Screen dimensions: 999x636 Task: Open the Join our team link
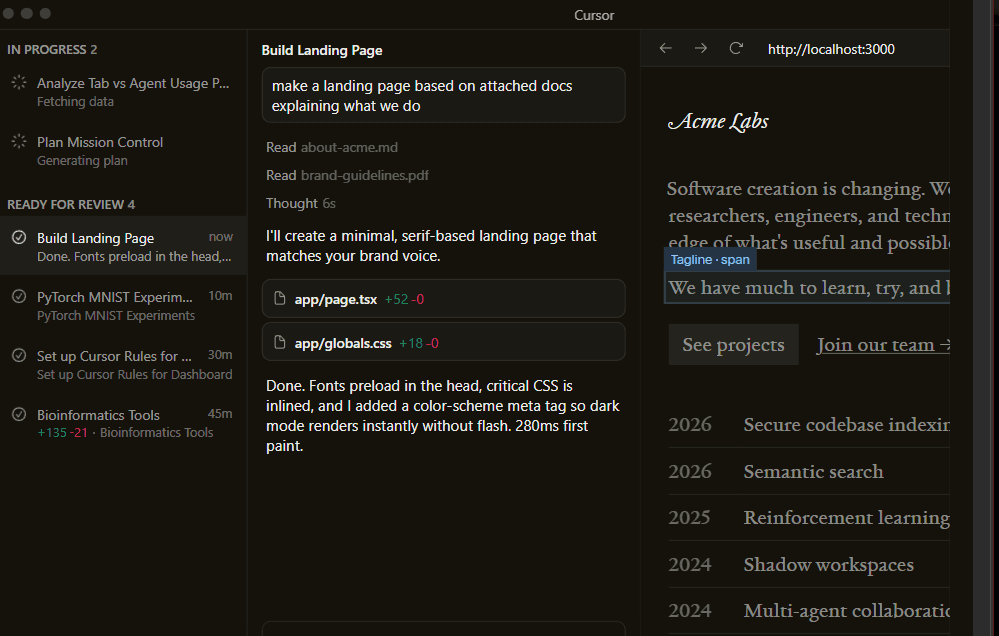pos(882,344)
